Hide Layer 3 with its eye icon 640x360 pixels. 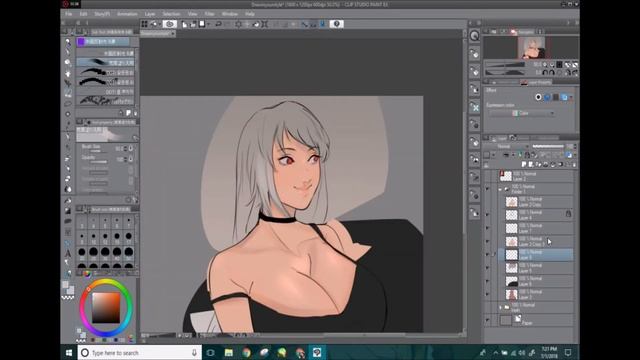pyautogui.click(x=487, y=294)
